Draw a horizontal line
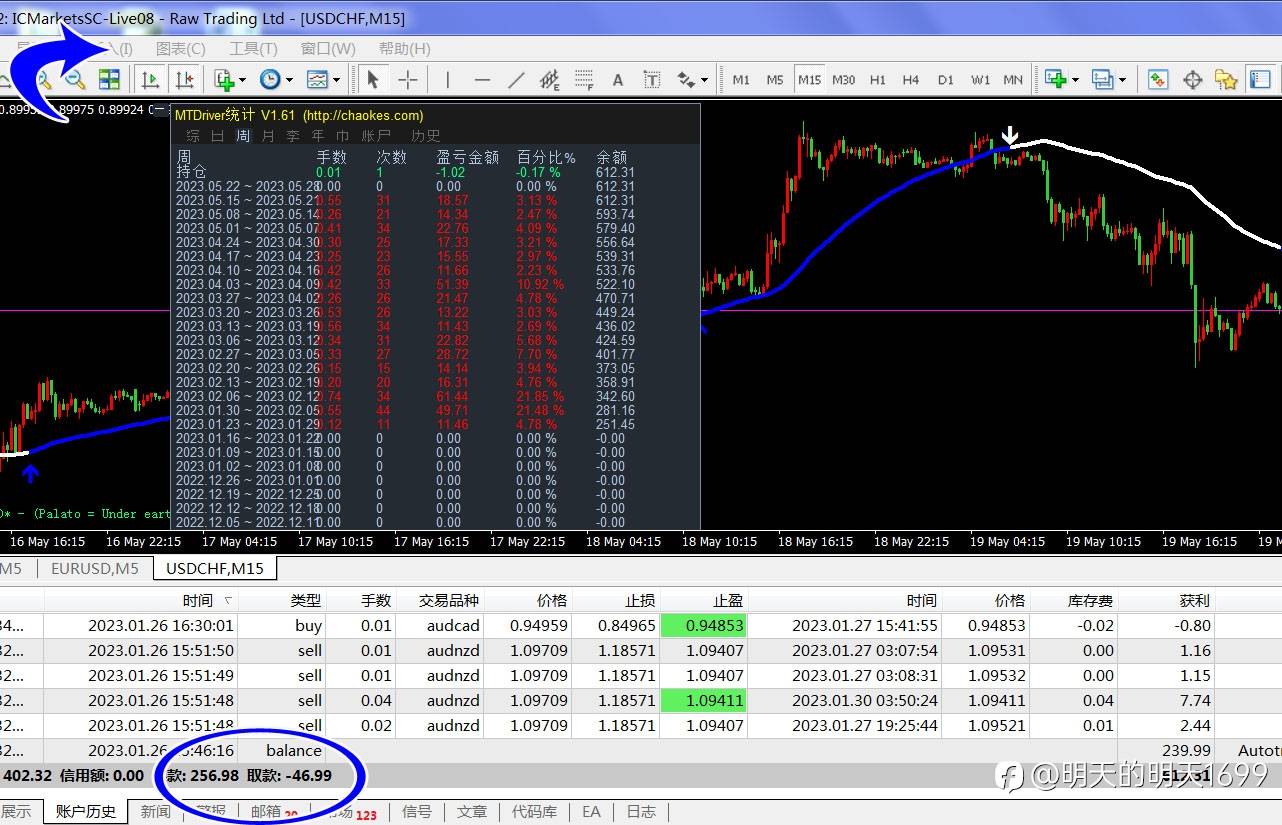Image resolution: width=1282 pixels, height=825 pixels. pos(482,80)
